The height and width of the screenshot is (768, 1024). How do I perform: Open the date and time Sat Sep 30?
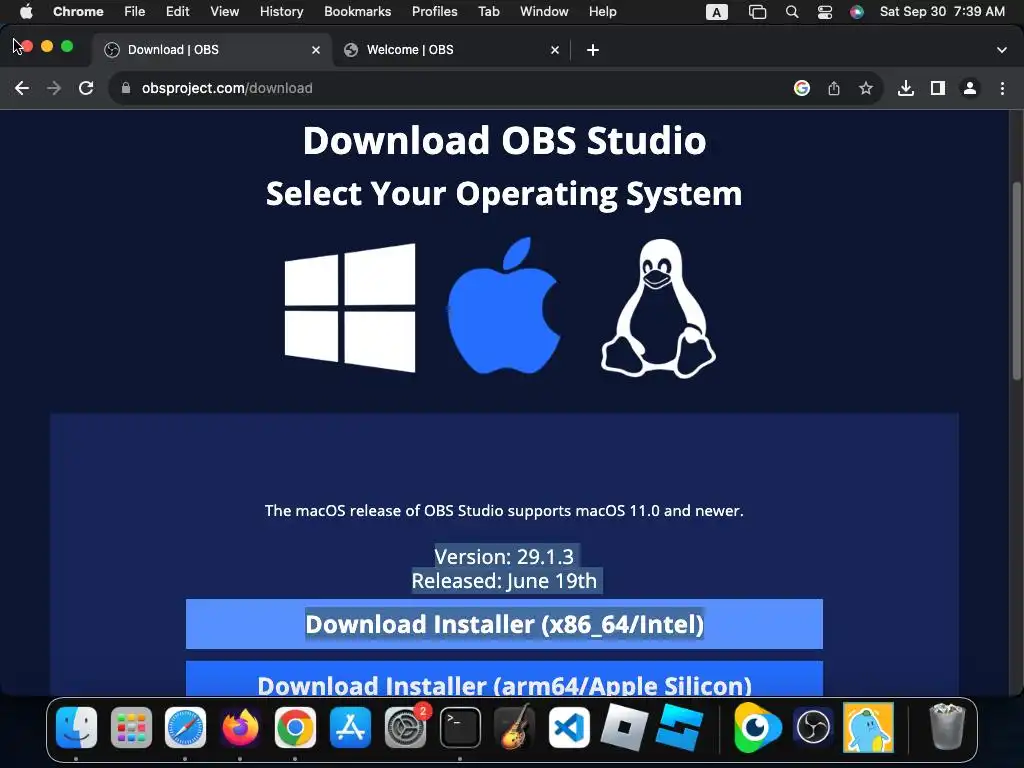coord(942,12)
